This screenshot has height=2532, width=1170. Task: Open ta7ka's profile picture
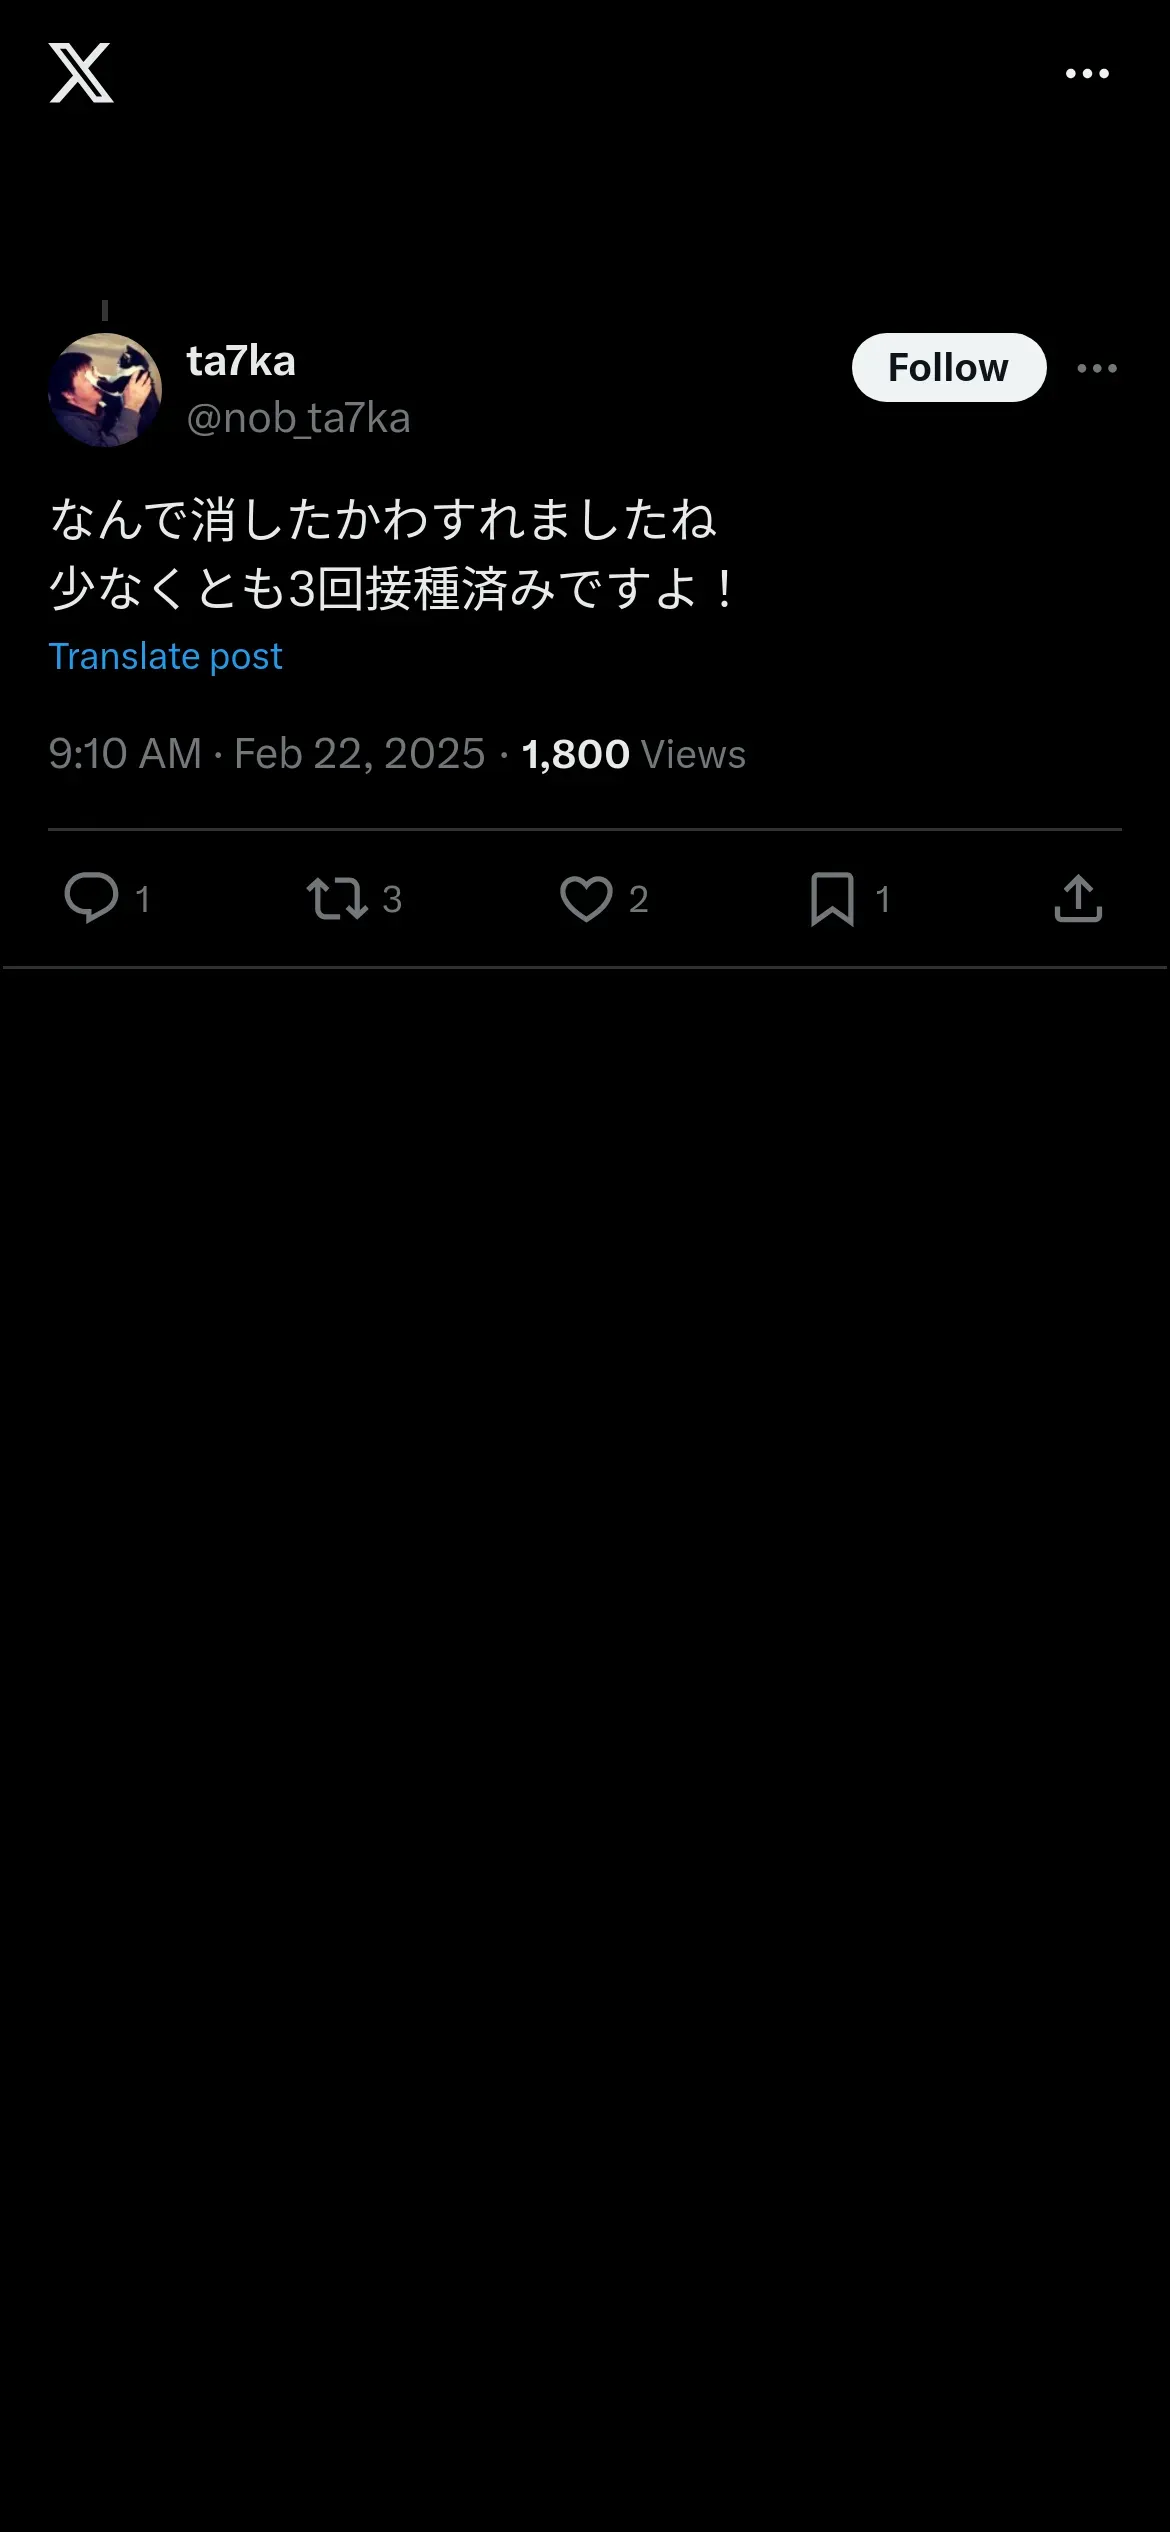(x=105, y=390)
